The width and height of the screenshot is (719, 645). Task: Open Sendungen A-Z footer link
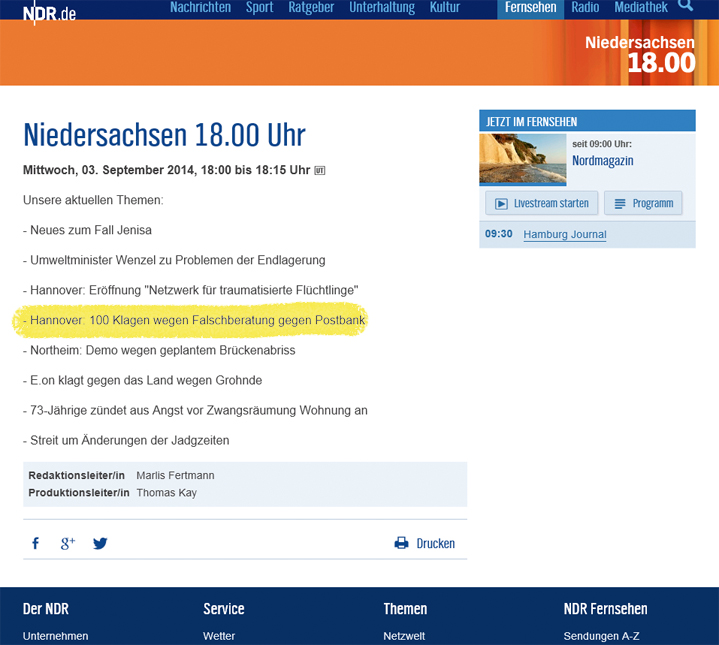(601, 636)
